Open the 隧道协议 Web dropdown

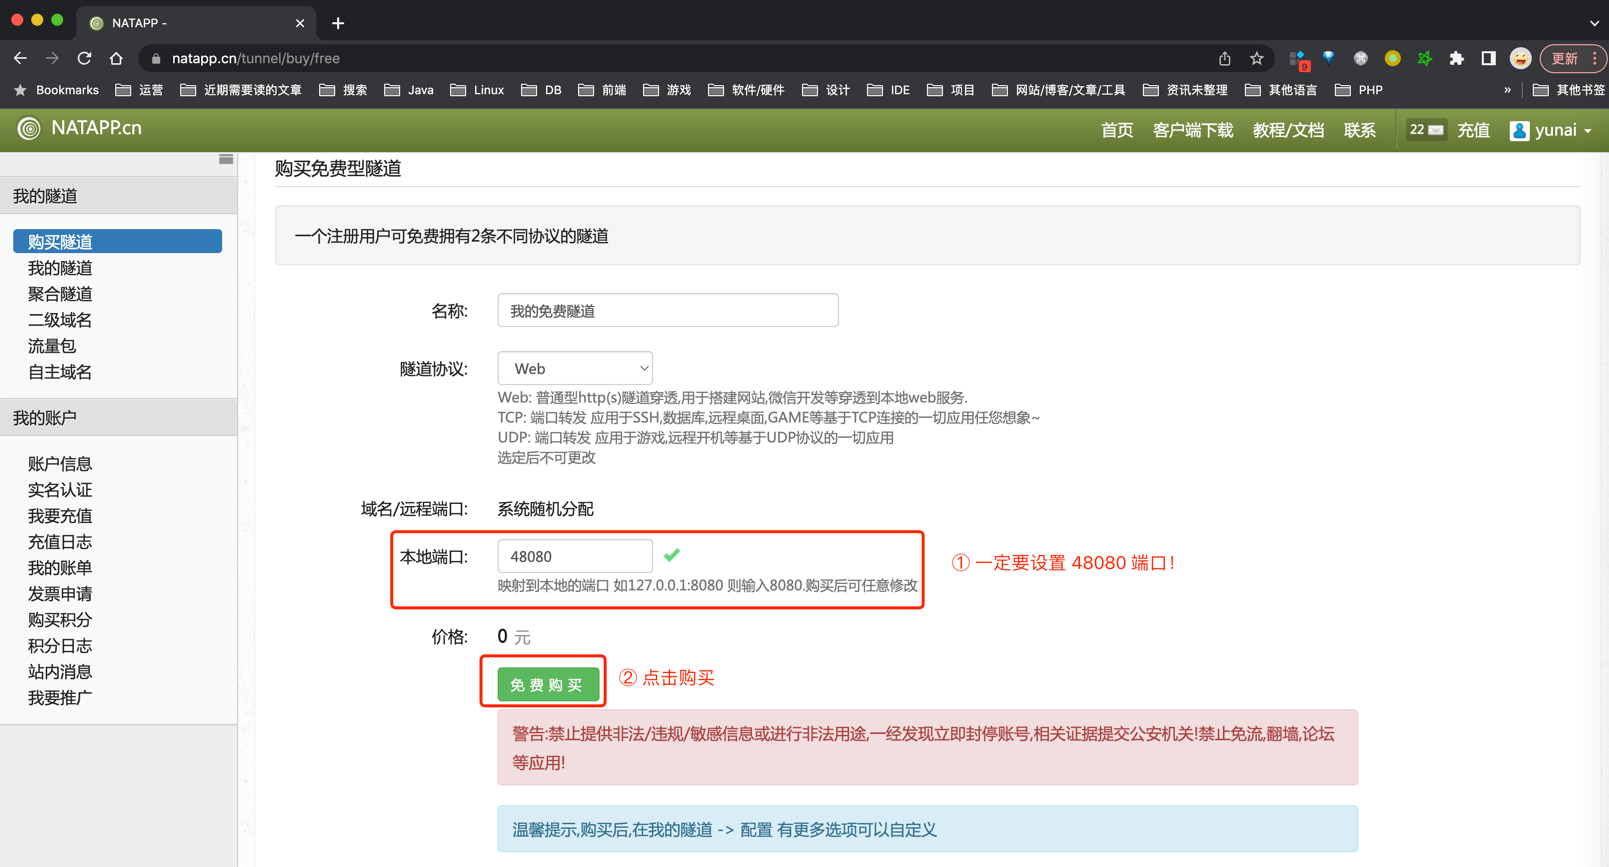(x=575, y=368)
